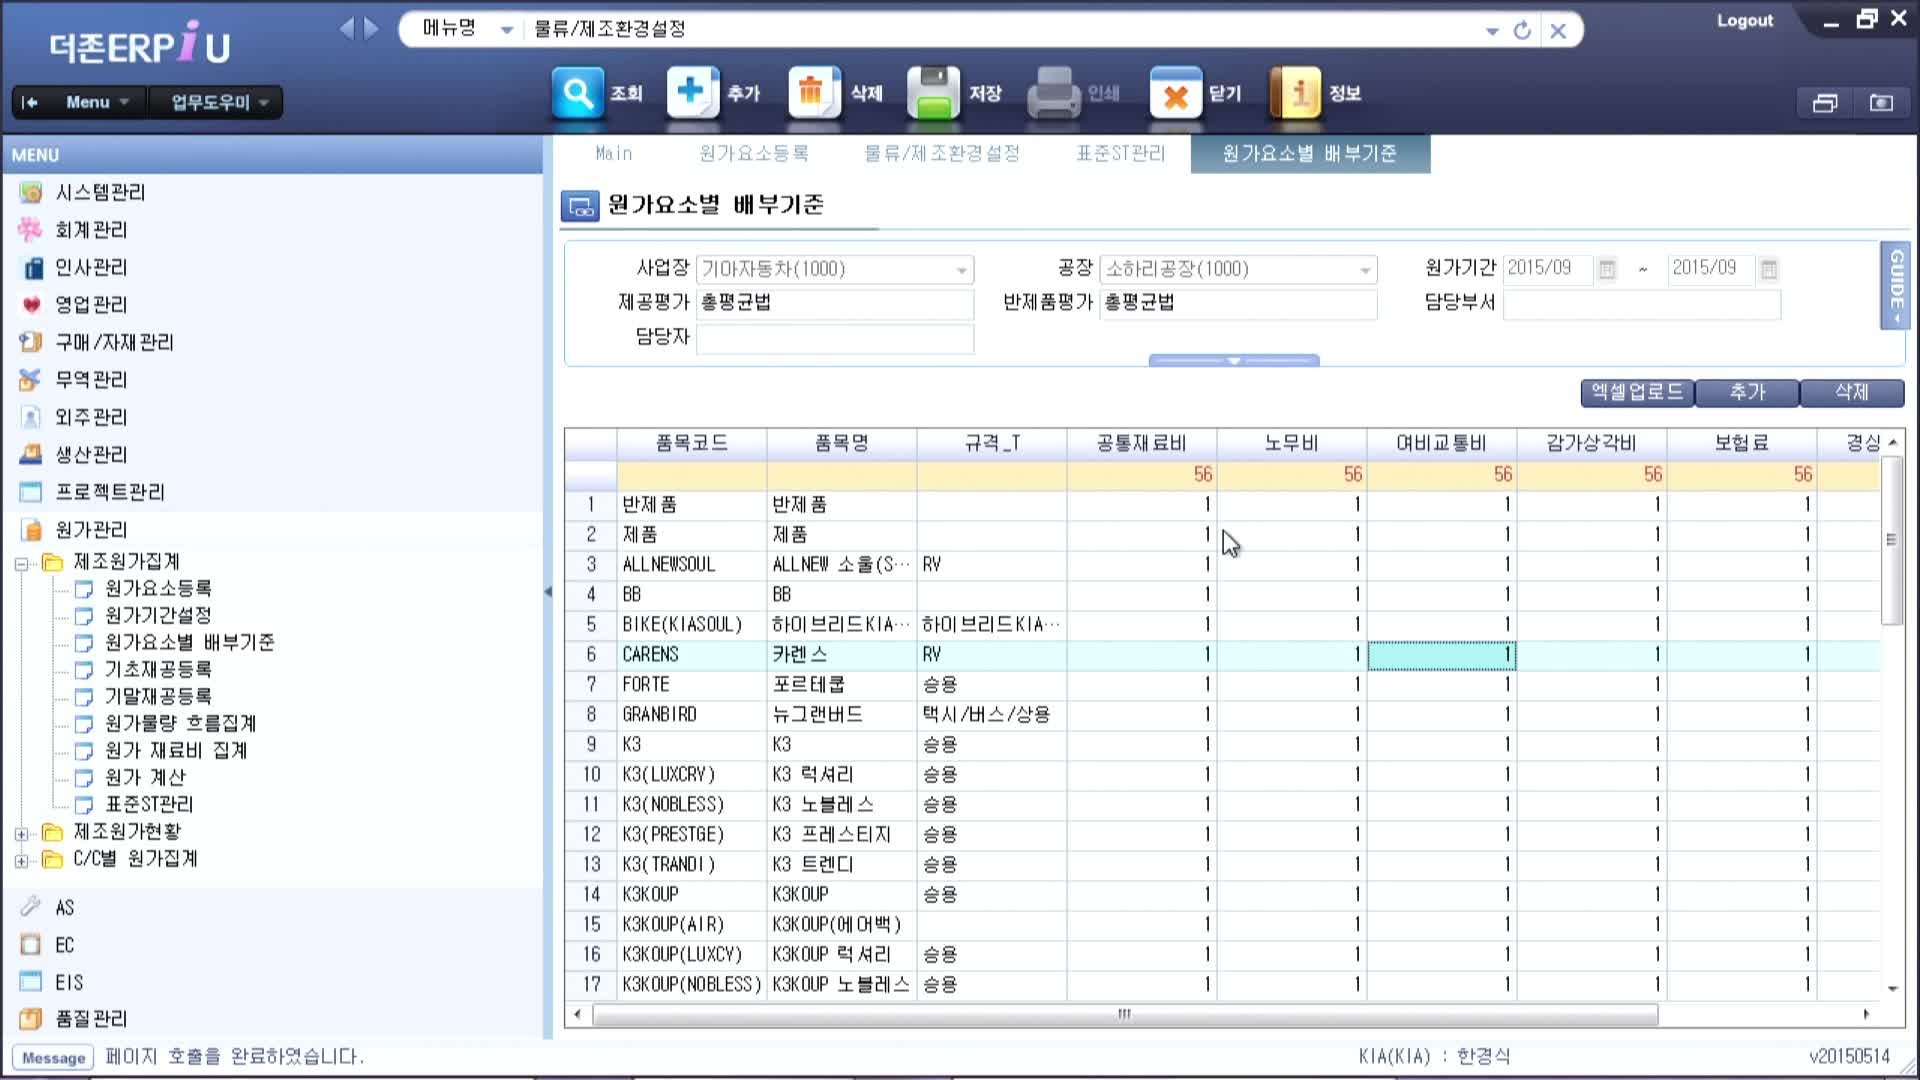Open 기초재공등록 in the tree
1920x1080 pixels.
(158, 669)
